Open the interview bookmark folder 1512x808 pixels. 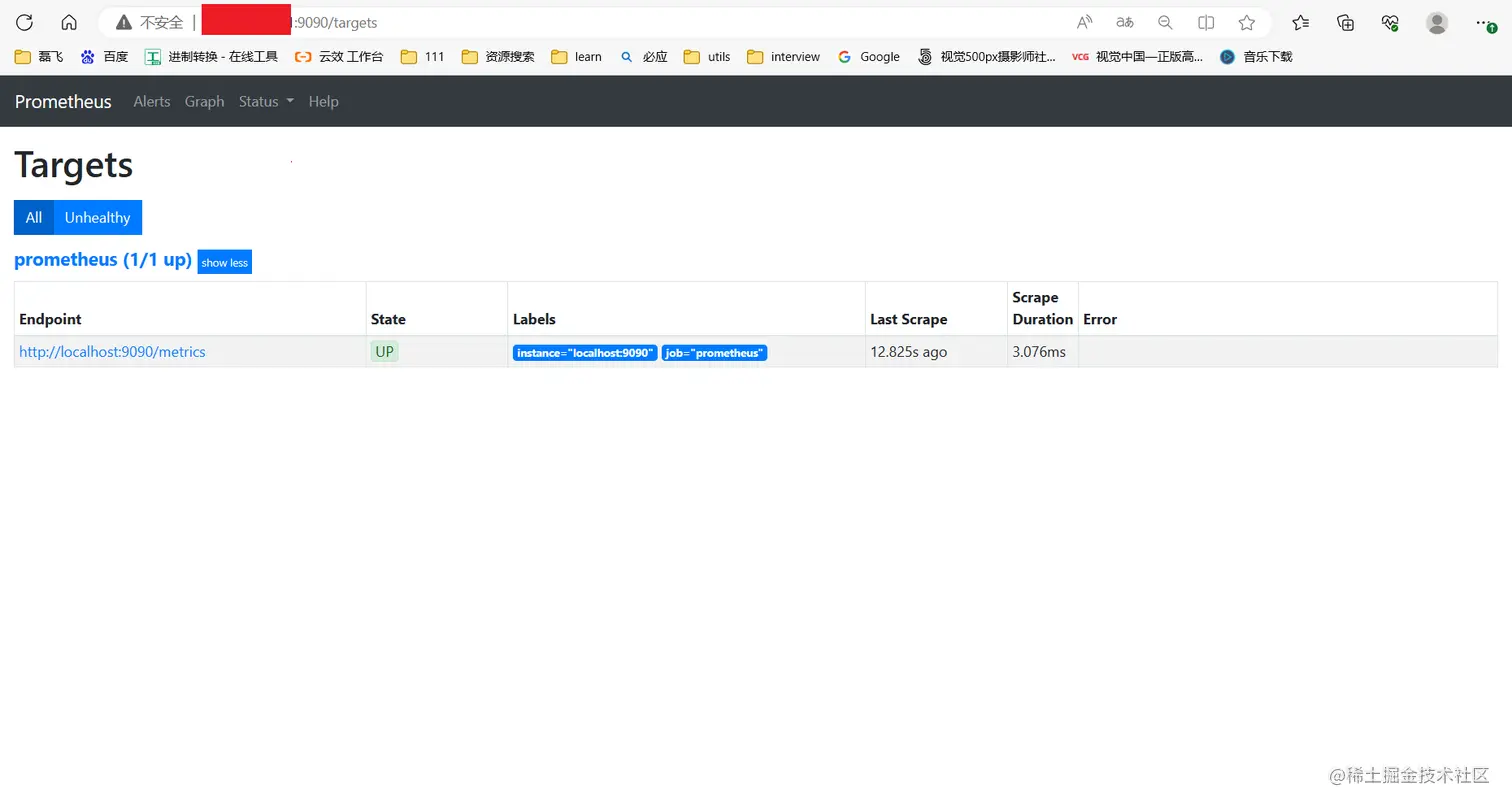[x=783, y=57]
